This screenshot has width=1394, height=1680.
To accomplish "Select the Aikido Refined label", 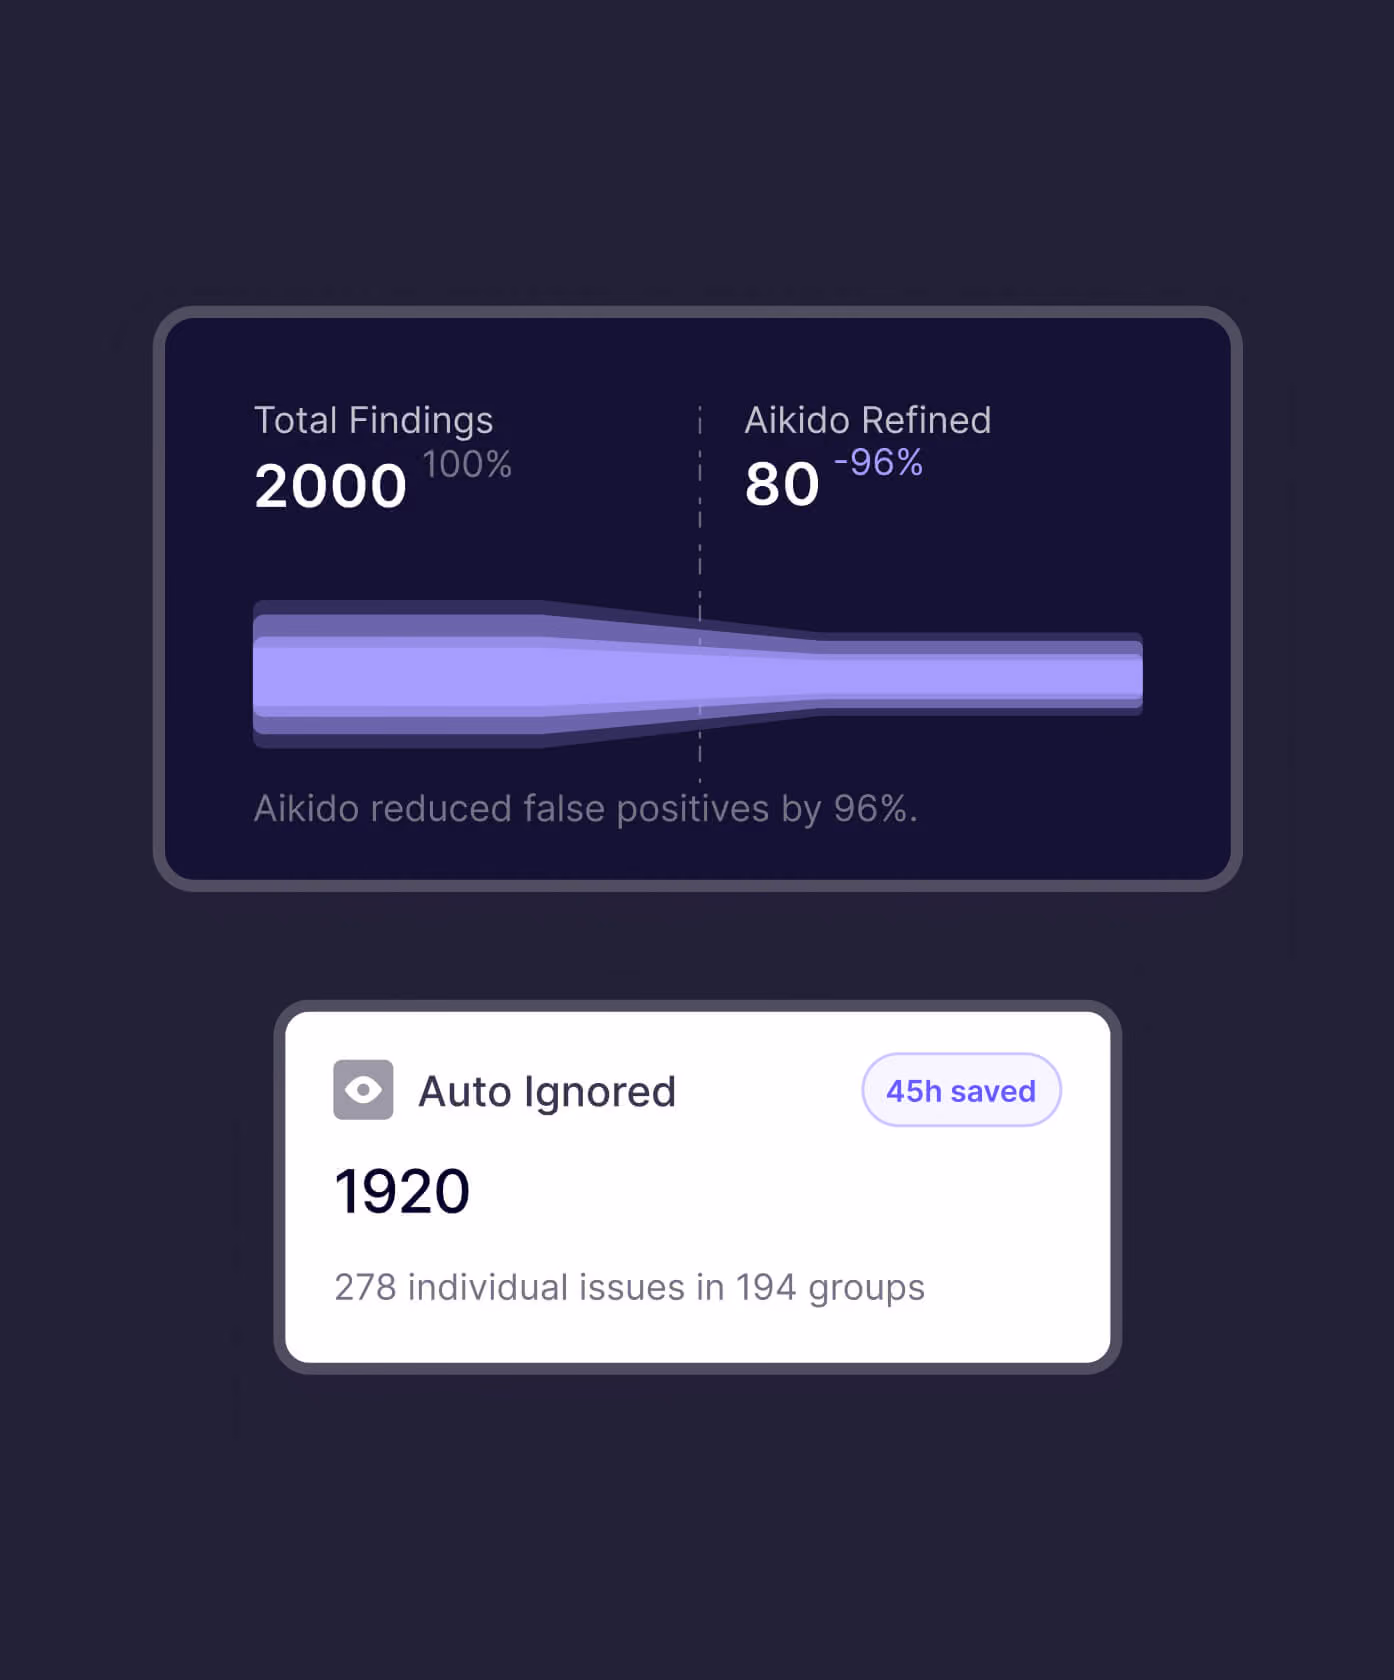I will point(868,420).
